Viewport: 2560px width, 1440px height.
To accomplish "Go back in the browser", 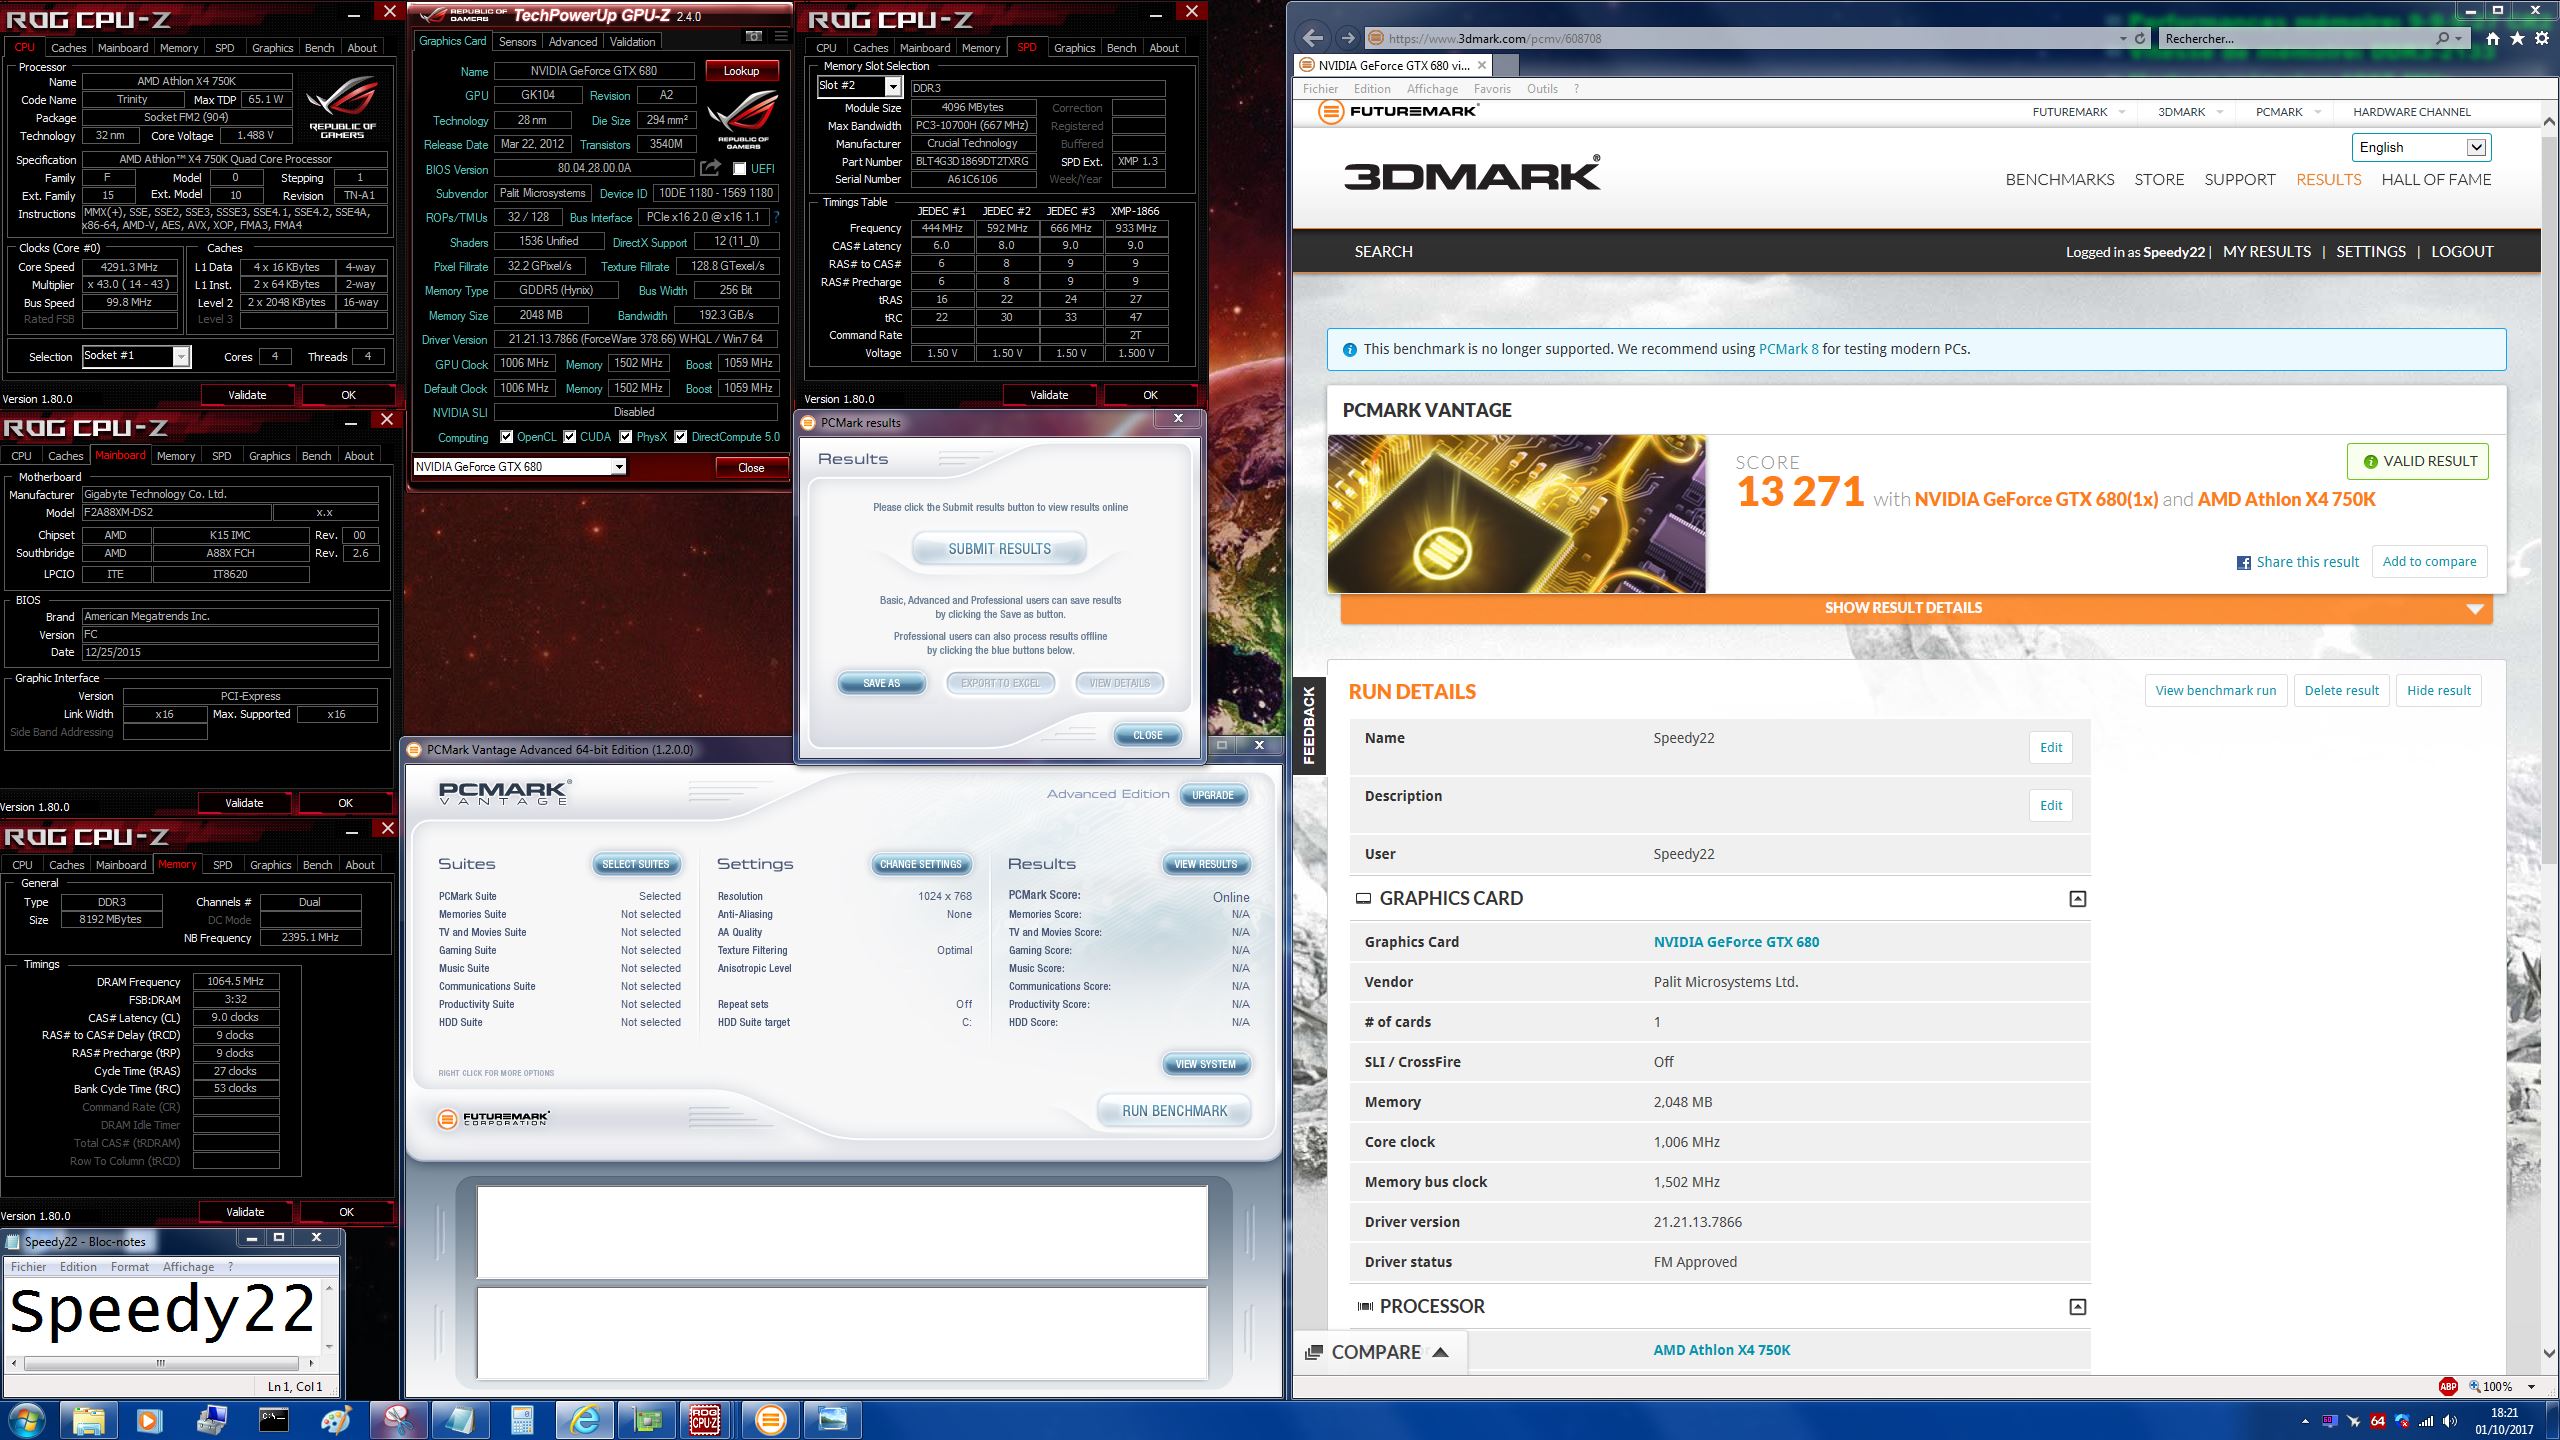I will pos(1313,38).
